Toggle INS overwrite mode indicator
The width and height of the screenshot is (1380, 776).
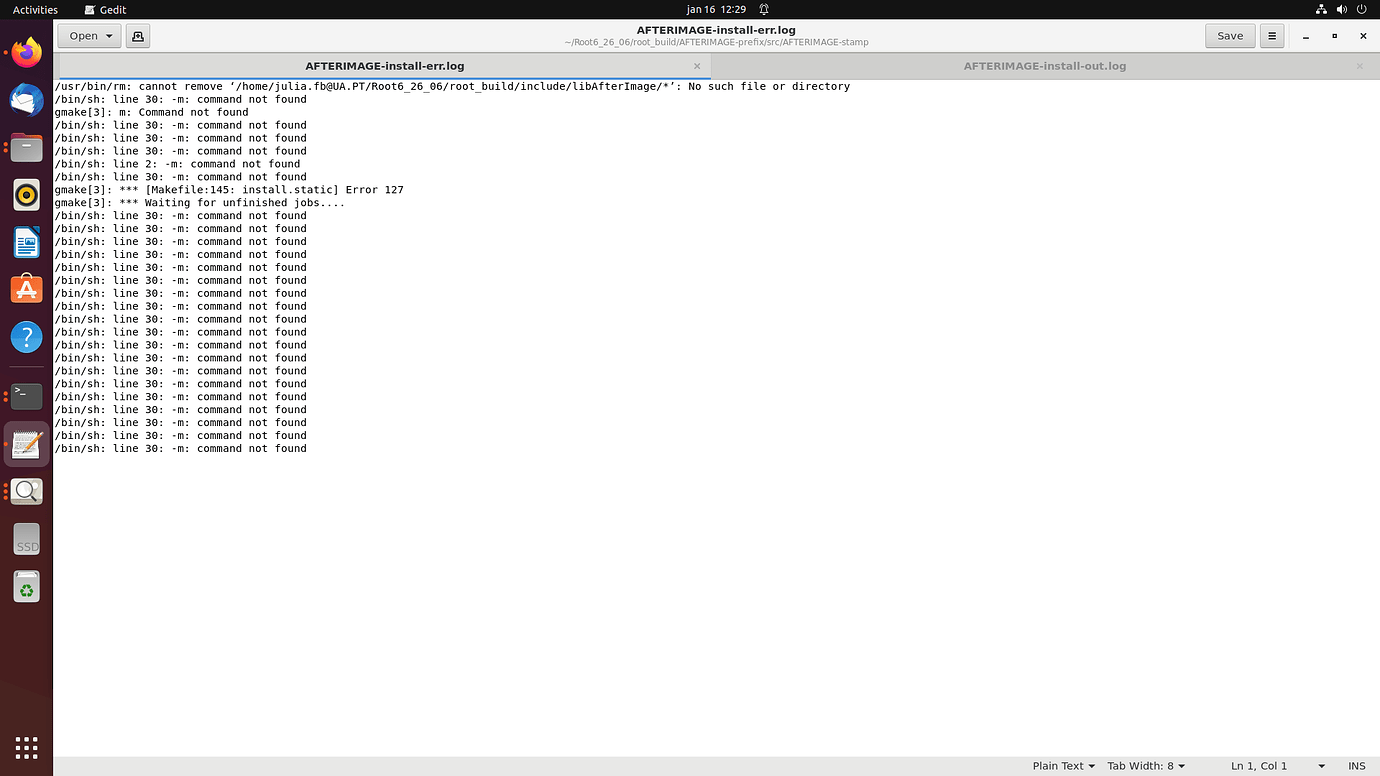coord(1356,765)
